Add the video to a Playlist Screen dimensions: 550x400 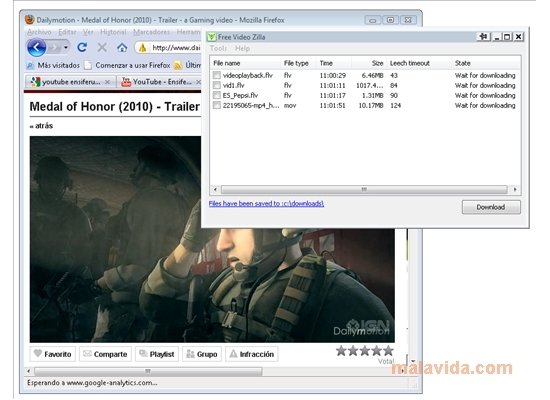tap(157, 354)
